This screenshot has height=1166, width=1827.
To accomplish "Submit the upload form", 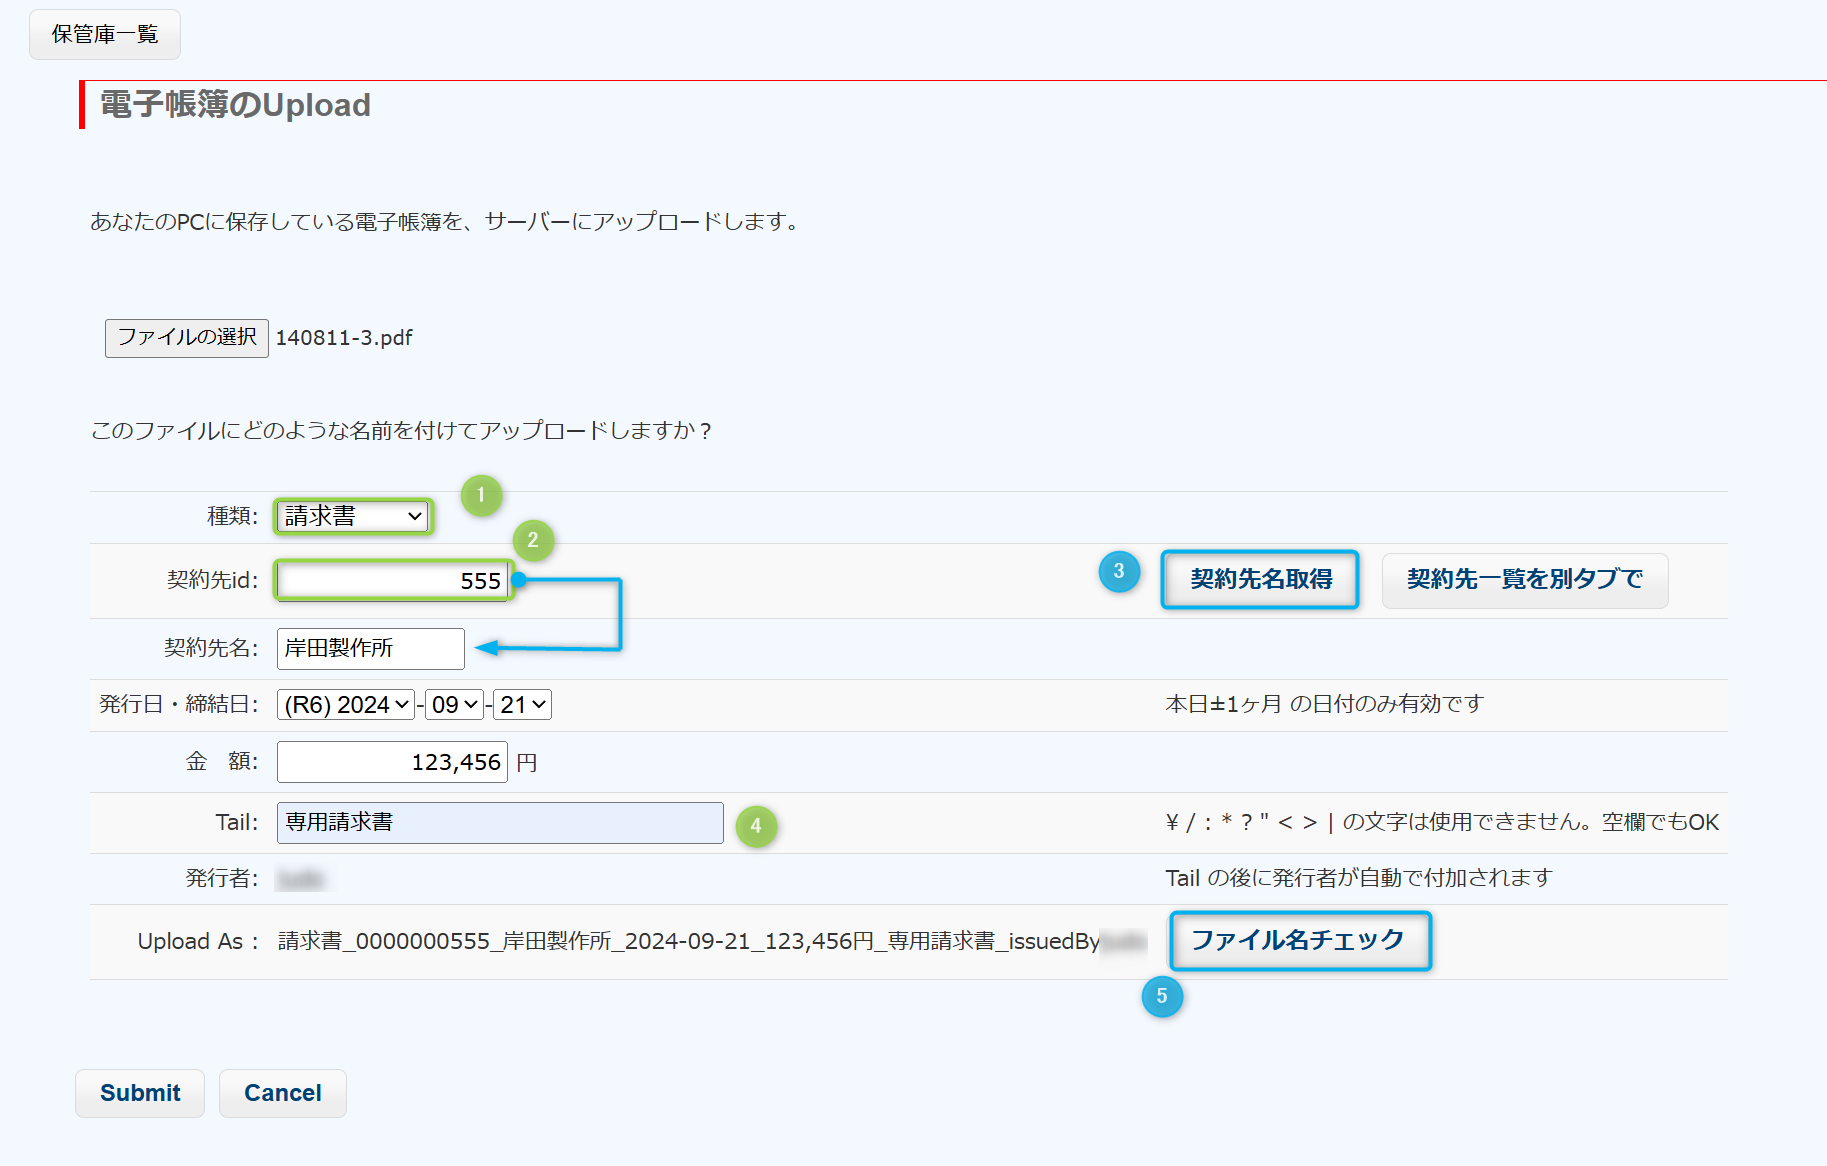I will coord(140,1093).
